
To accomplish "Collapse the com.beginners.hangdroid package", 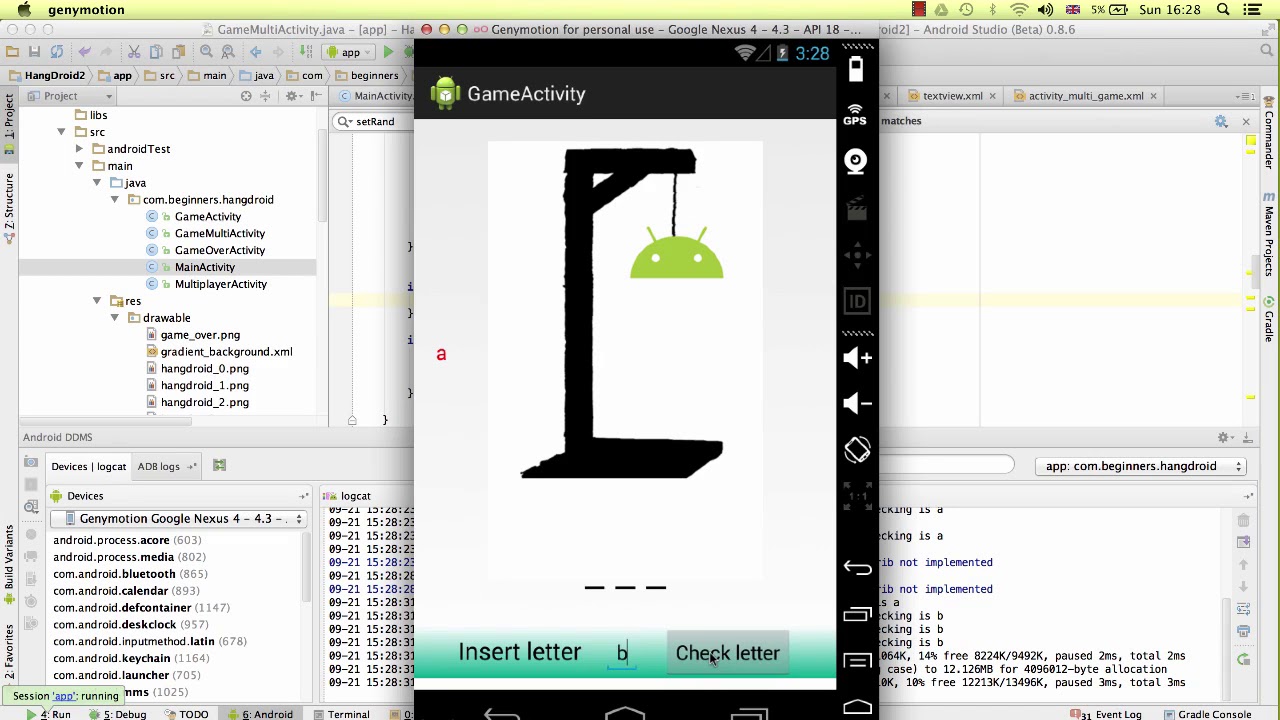I will coord(115,200).
